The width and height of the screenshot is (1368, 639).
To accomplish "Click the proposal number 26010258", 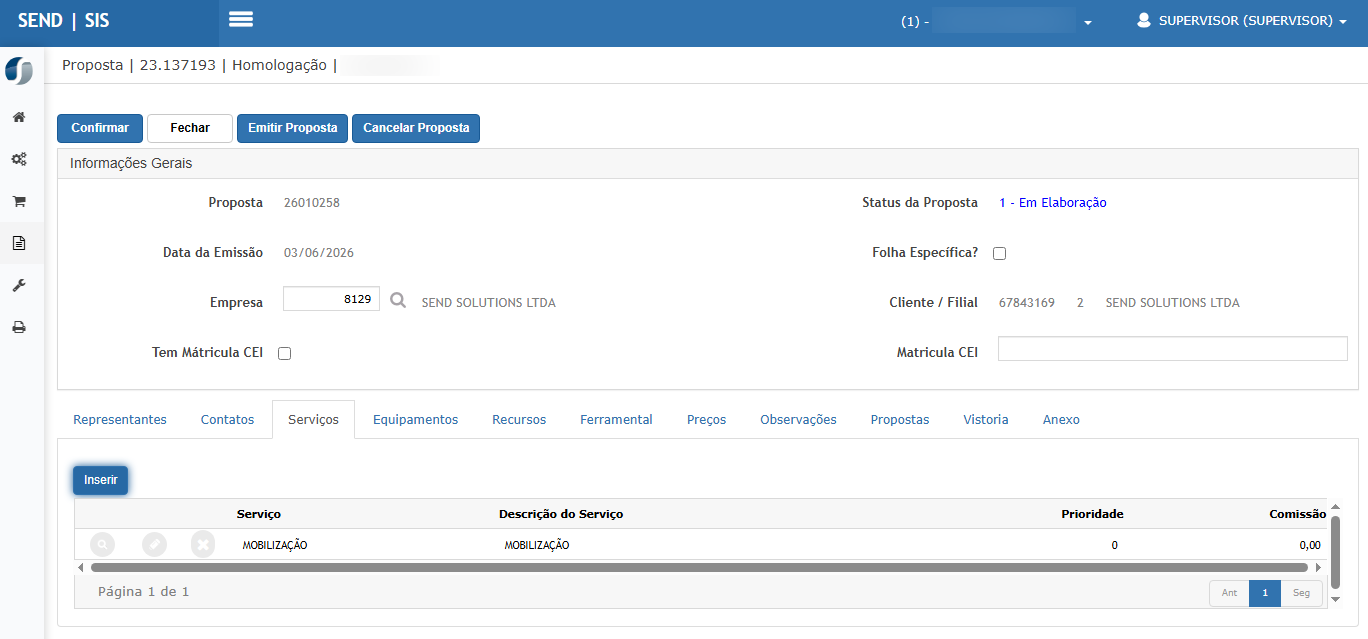I will click(x=312, y=202).
